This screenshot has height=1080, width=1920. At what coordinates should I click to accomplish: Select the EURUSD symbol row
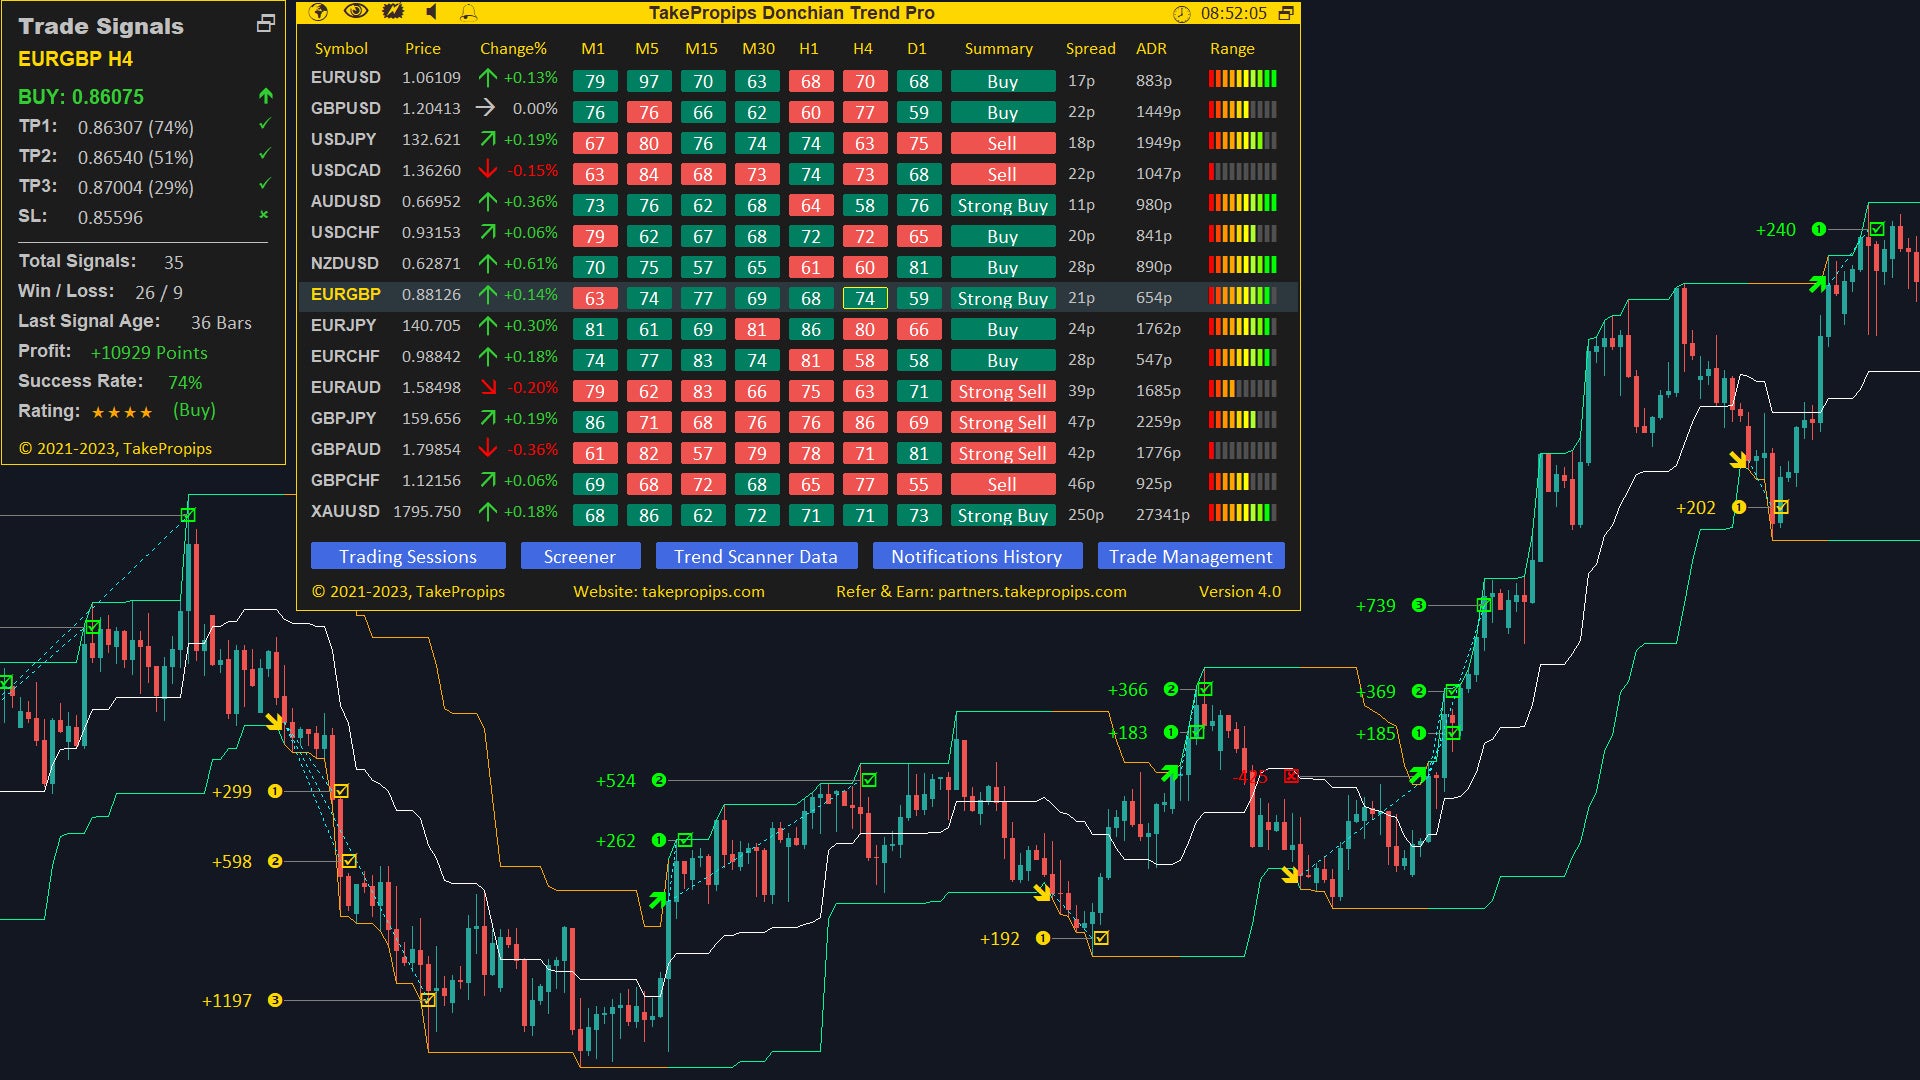(x=345, y=78)
